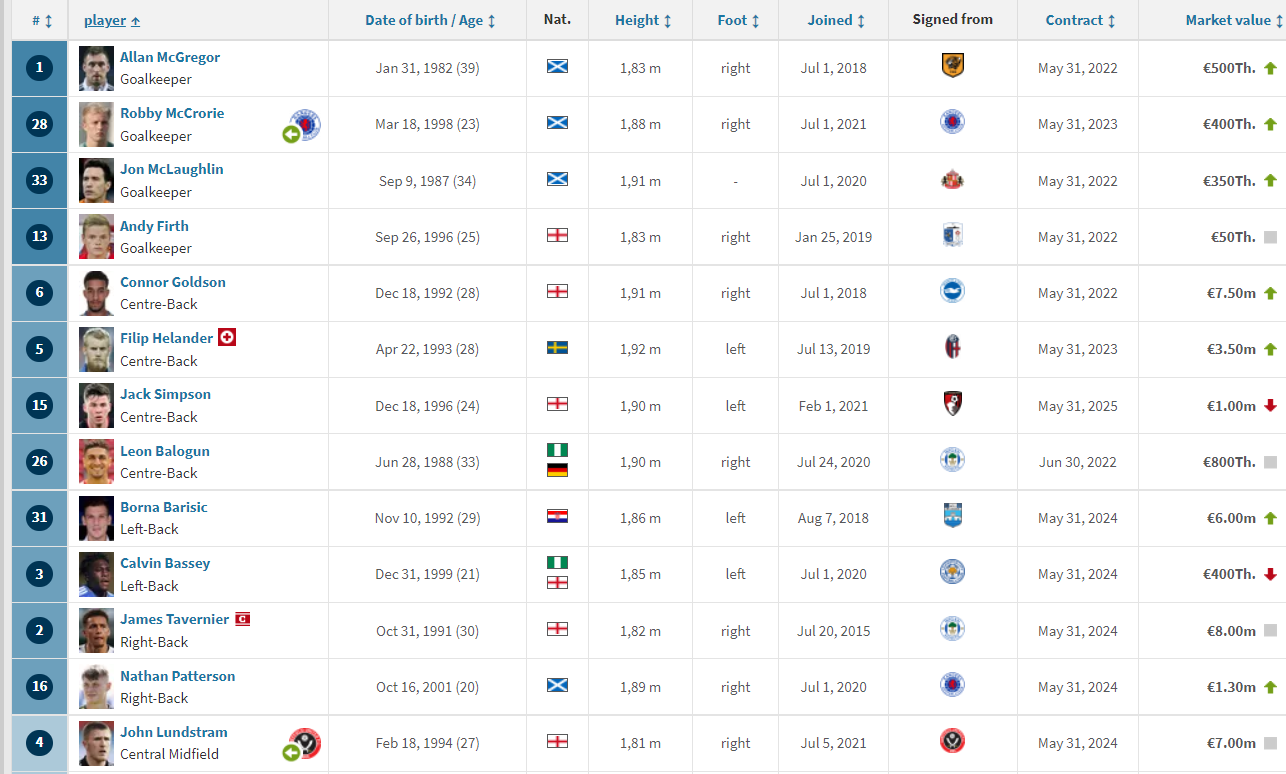Open Nathan Patterson player profile link
1286x774 pixels.
click(x=178, y=676)
